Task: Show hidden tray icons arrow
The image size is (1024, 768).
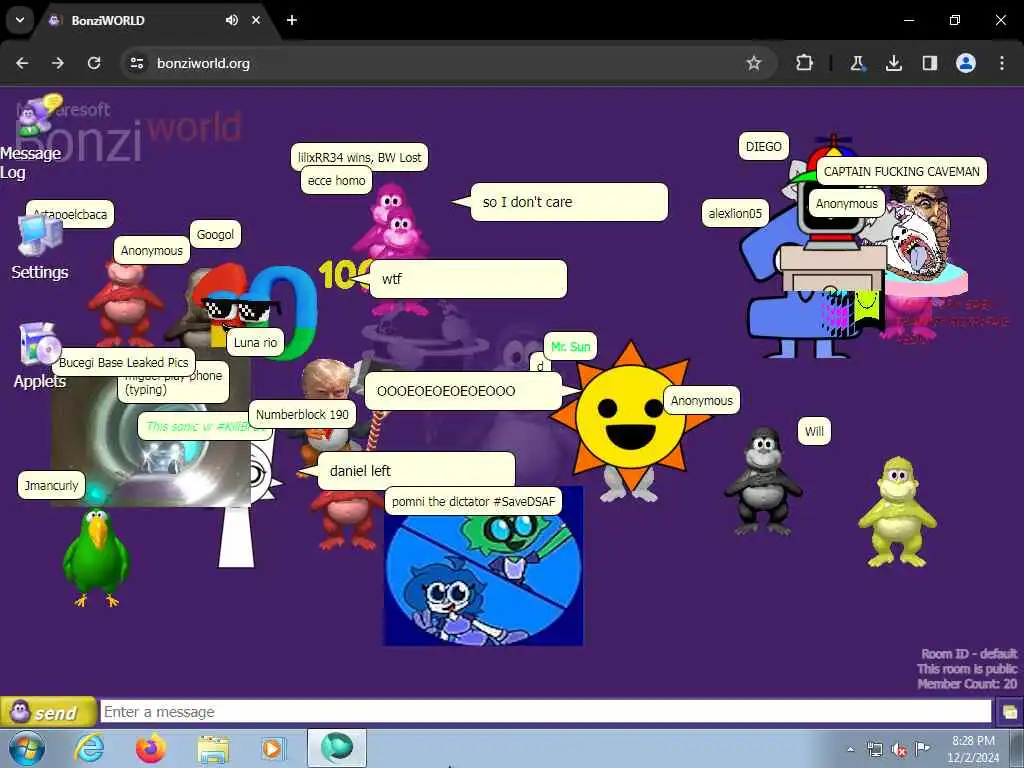Action: tap(850, 749)
